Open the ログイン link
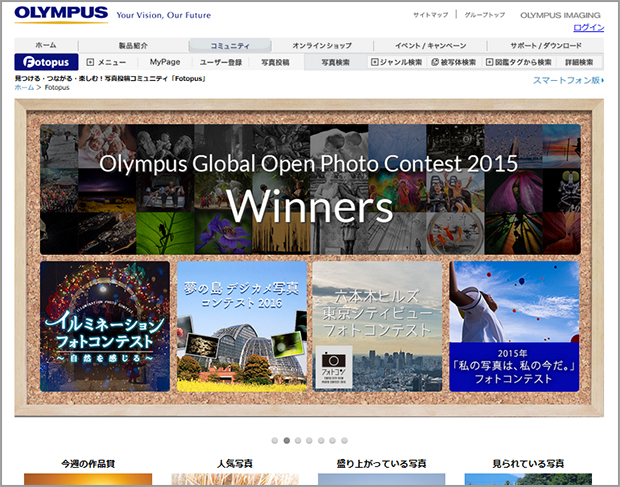Screen dimensions: 620x487 tap(589, 27)
